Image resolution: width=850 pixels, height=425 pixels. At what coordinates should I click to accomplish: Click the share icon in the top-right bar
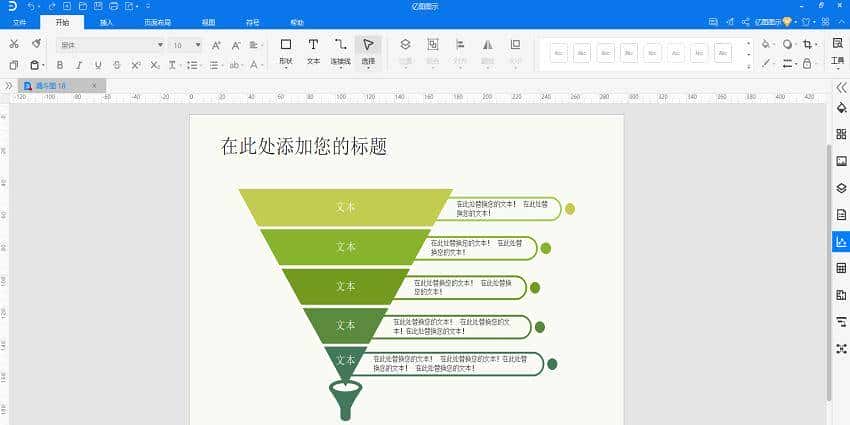746,22
